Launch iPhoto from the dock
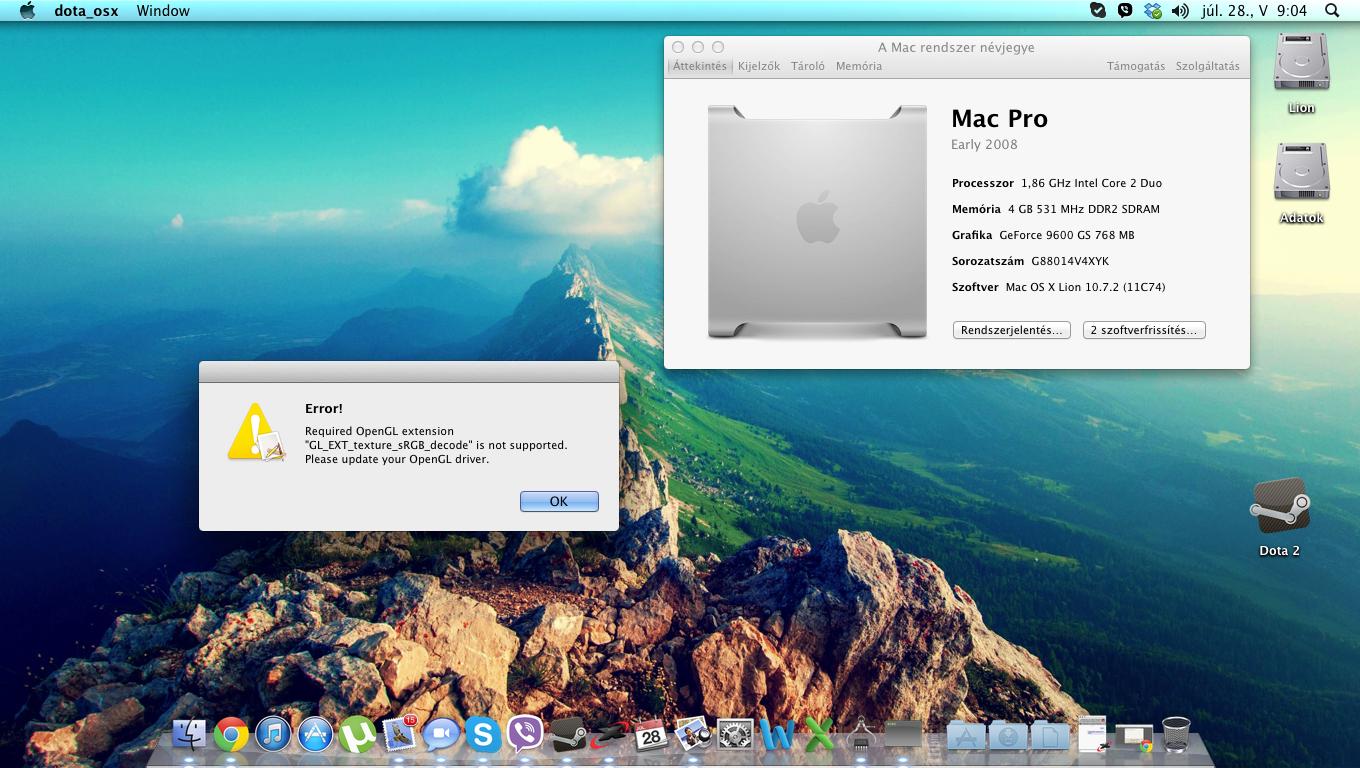The image size is (1360, 768). (693, 735)
